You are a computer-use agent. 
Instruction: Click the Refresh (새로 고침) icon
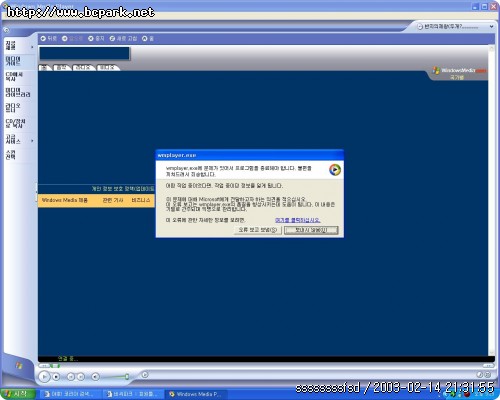112,39
